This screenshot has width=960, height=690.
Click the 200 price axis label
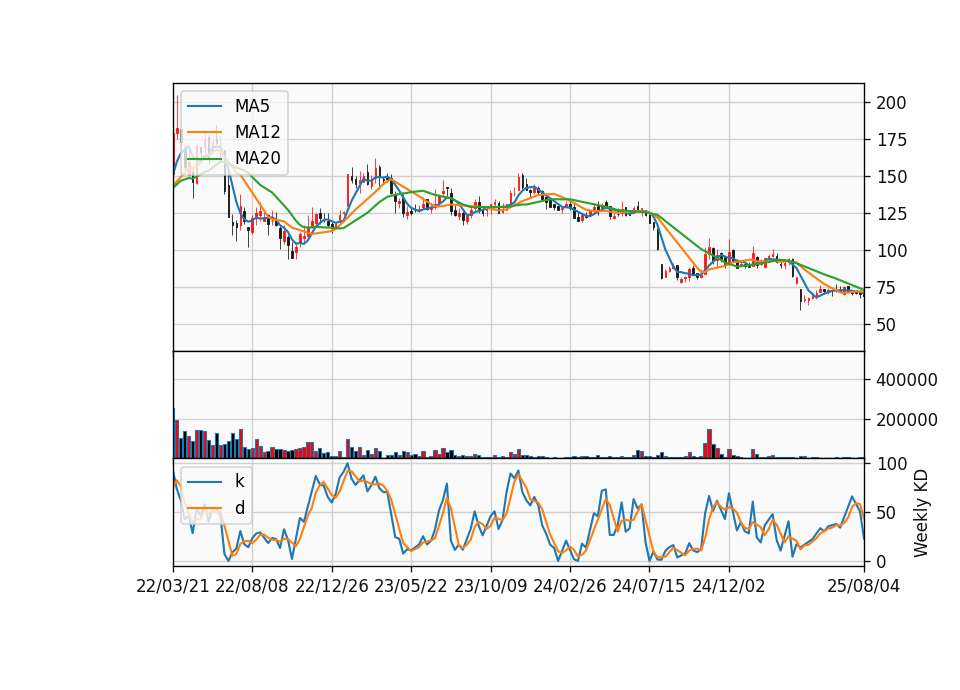click(x=891, y=103)
